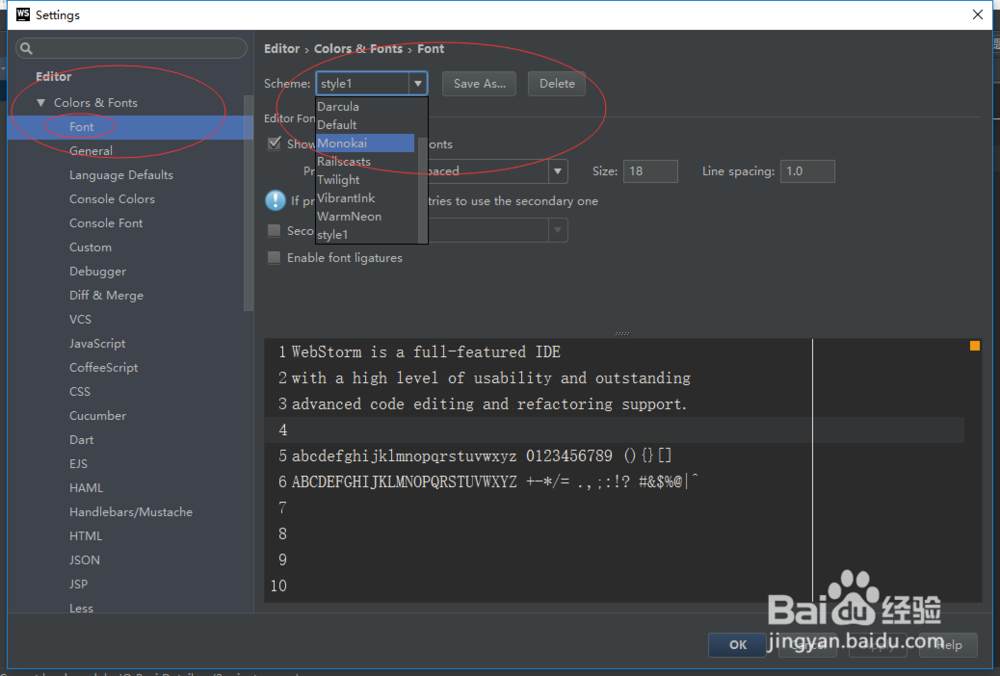Open Console Colors settings
The width and height of the screenshot is (1000, 676).
112,199
